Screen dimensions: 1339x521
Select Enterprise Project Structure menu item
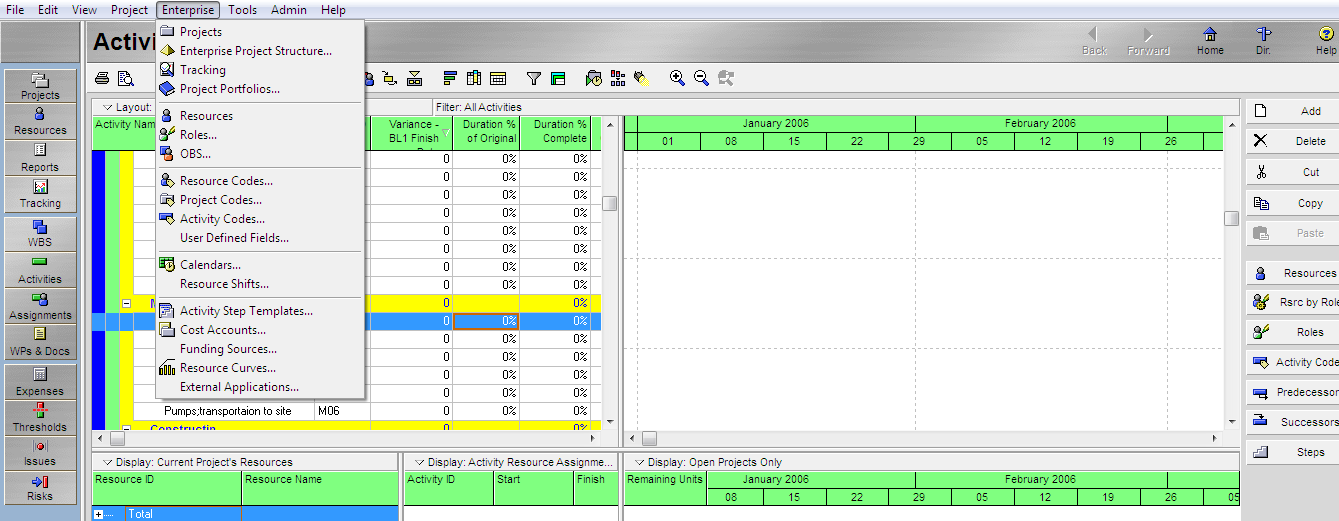255,51
